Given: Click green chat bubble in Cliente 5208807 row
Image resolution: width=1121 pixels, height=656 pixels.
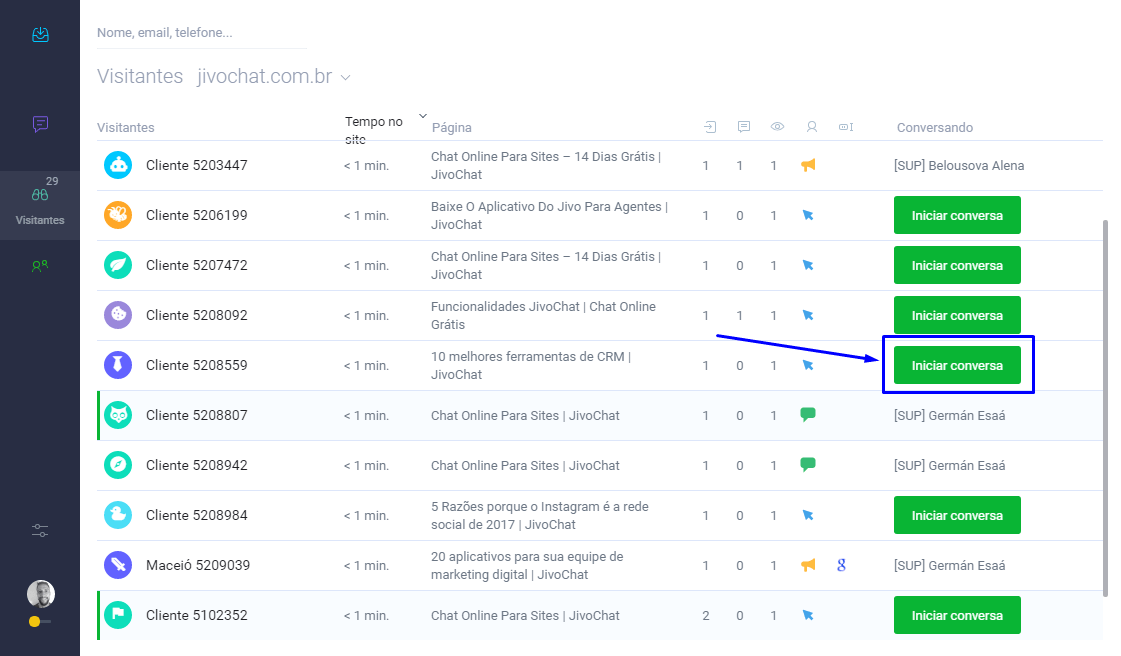Looking at the screenshot, I should (x=808, y=414).
